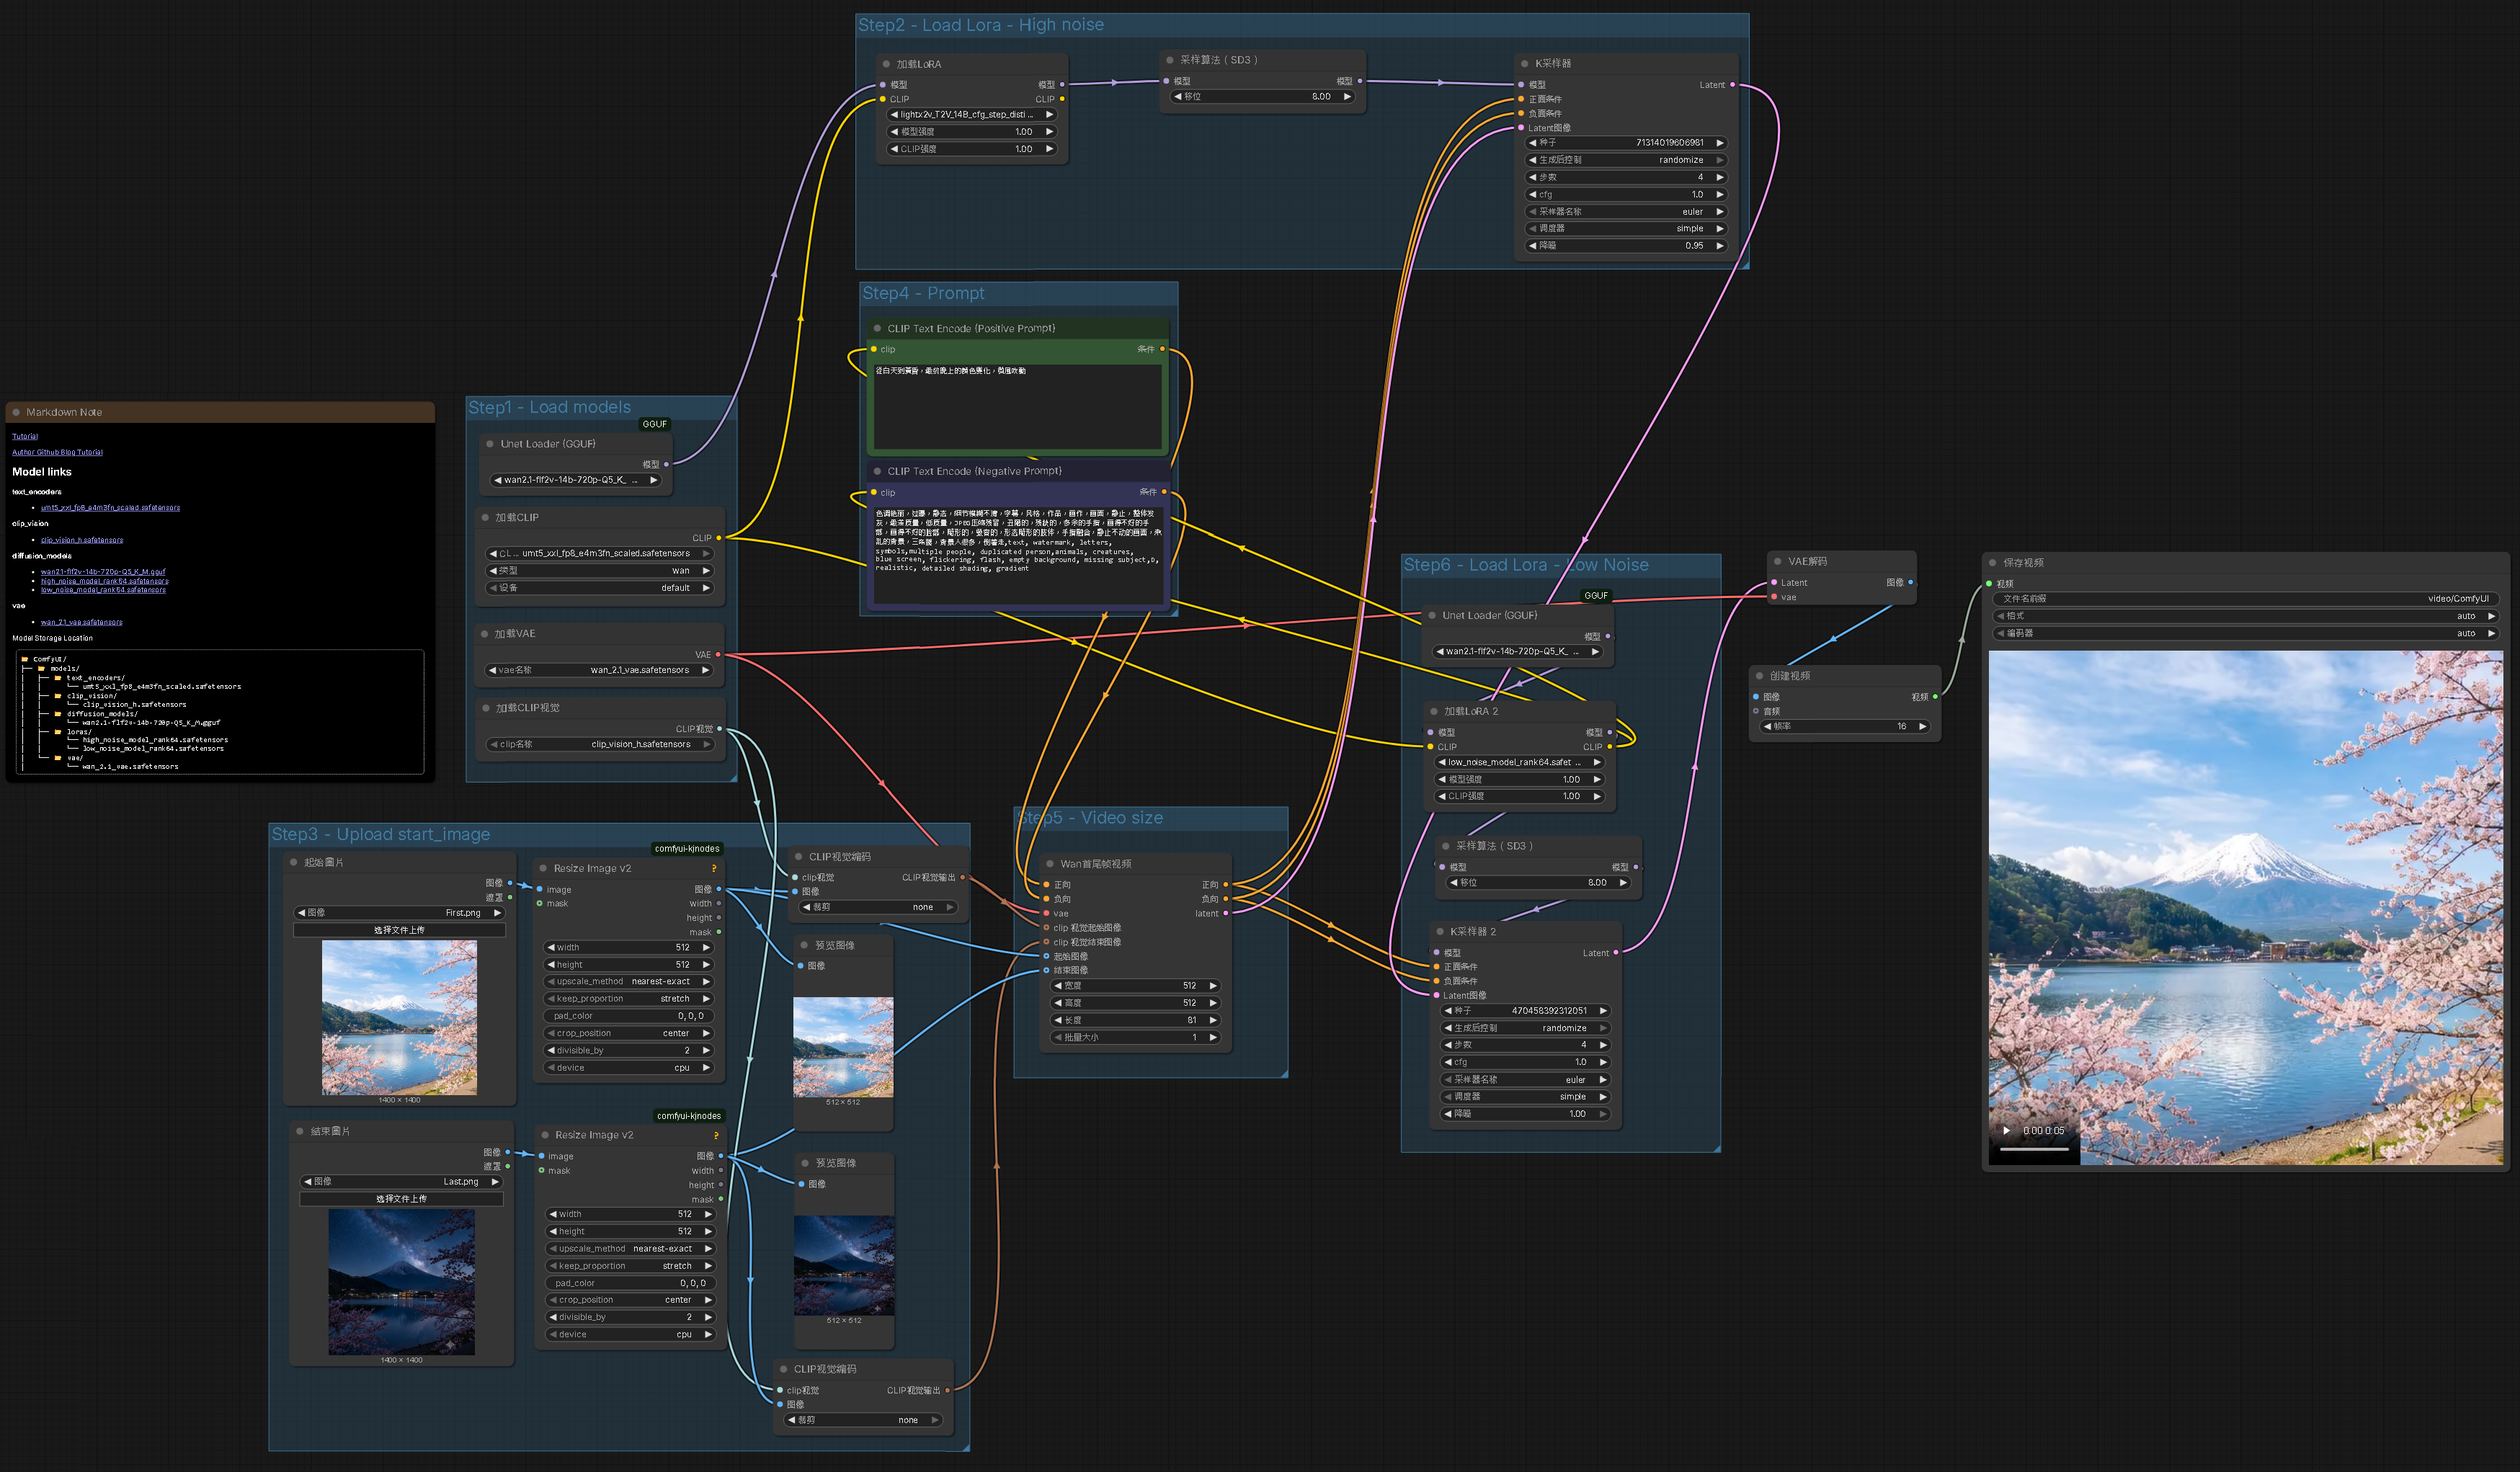Click the VAE output port on 加载VAE
The width and height of the screenshot is (2520, 1472).
point(718,655)
